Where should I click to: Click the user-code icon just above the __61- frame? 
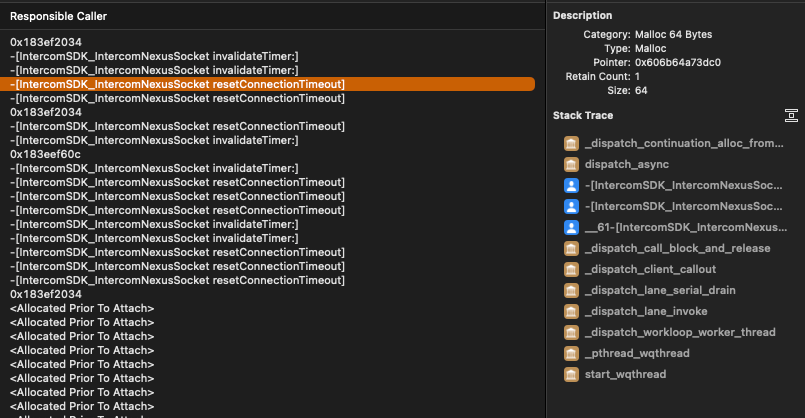(571, 206)
